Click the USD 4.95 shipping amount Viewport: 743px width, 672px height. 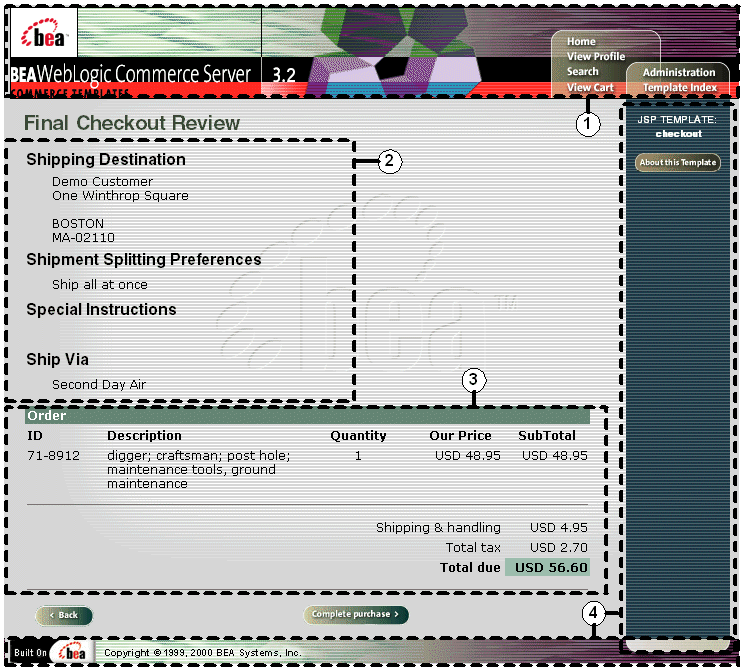[559, 527]
